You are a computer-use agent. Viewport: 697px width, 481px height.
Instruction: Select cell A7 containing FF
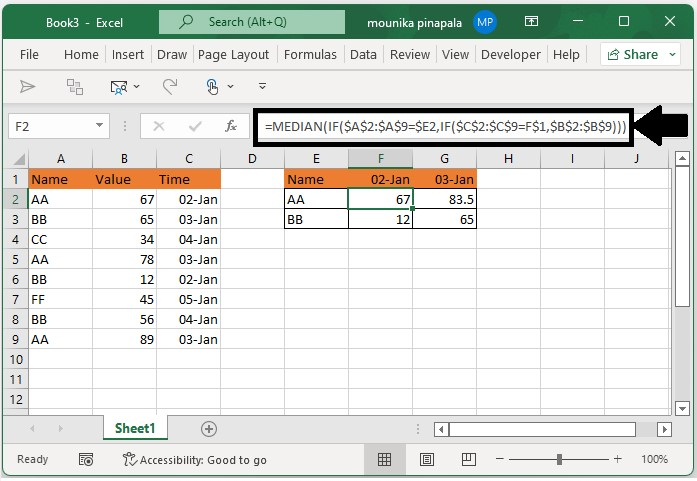point(60,299)
